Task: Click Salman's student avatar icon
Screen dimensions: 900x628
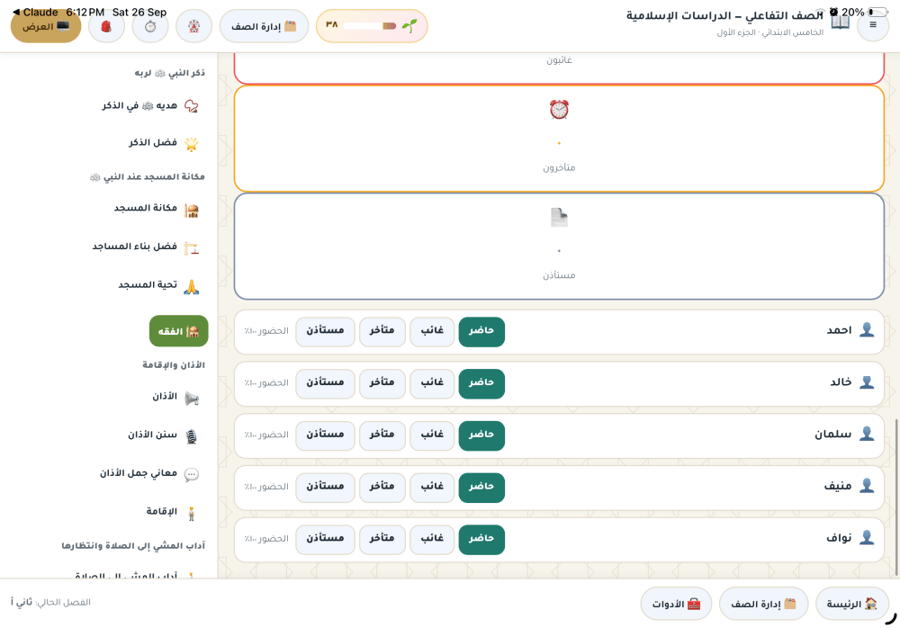Action: tap(867, 434)
